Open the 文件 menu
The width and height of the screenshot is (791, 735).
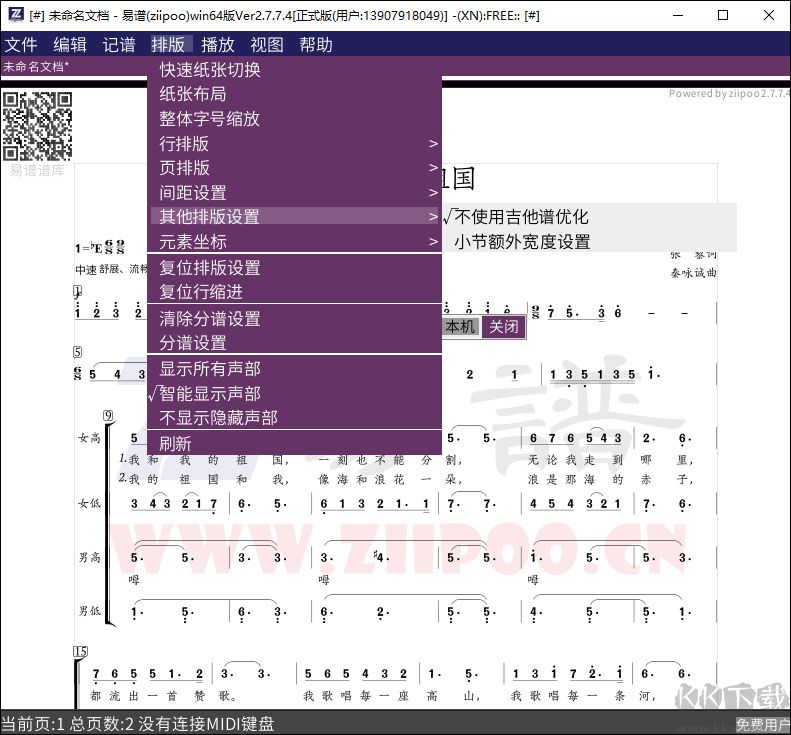pyautogui.click(x=21, y=45)
